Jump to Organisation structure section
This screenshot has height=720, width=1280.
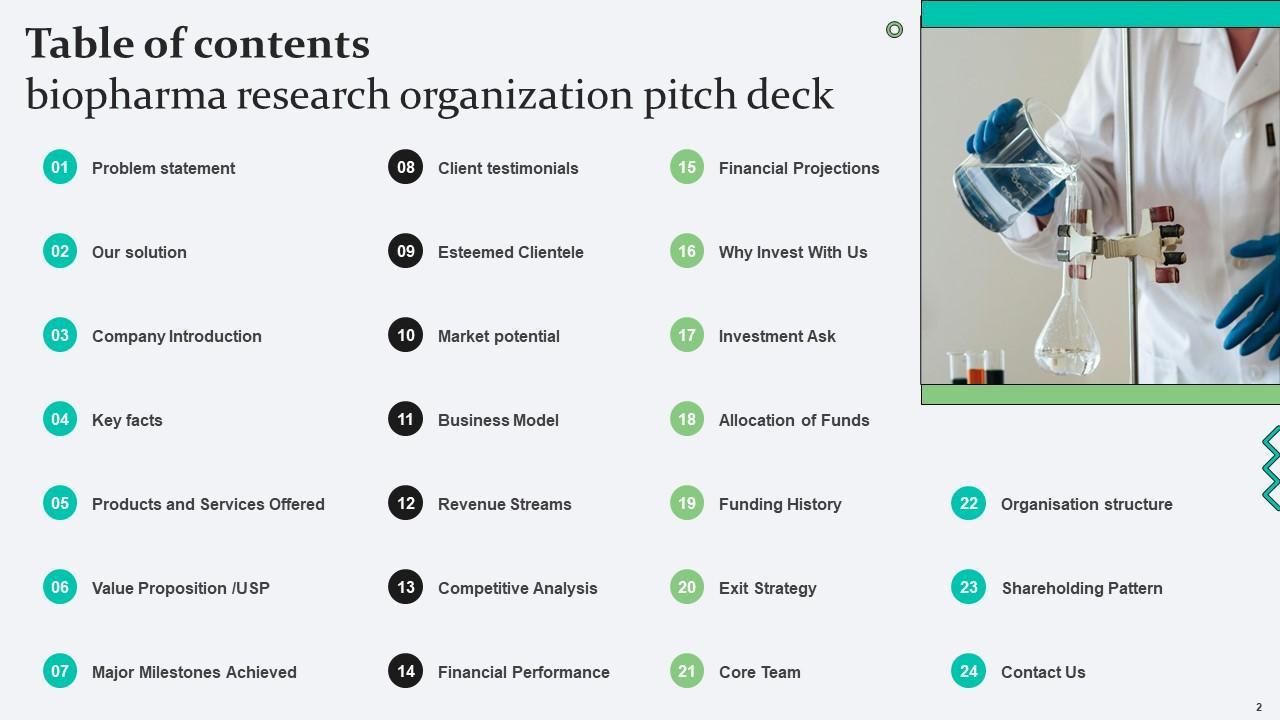1086,504
